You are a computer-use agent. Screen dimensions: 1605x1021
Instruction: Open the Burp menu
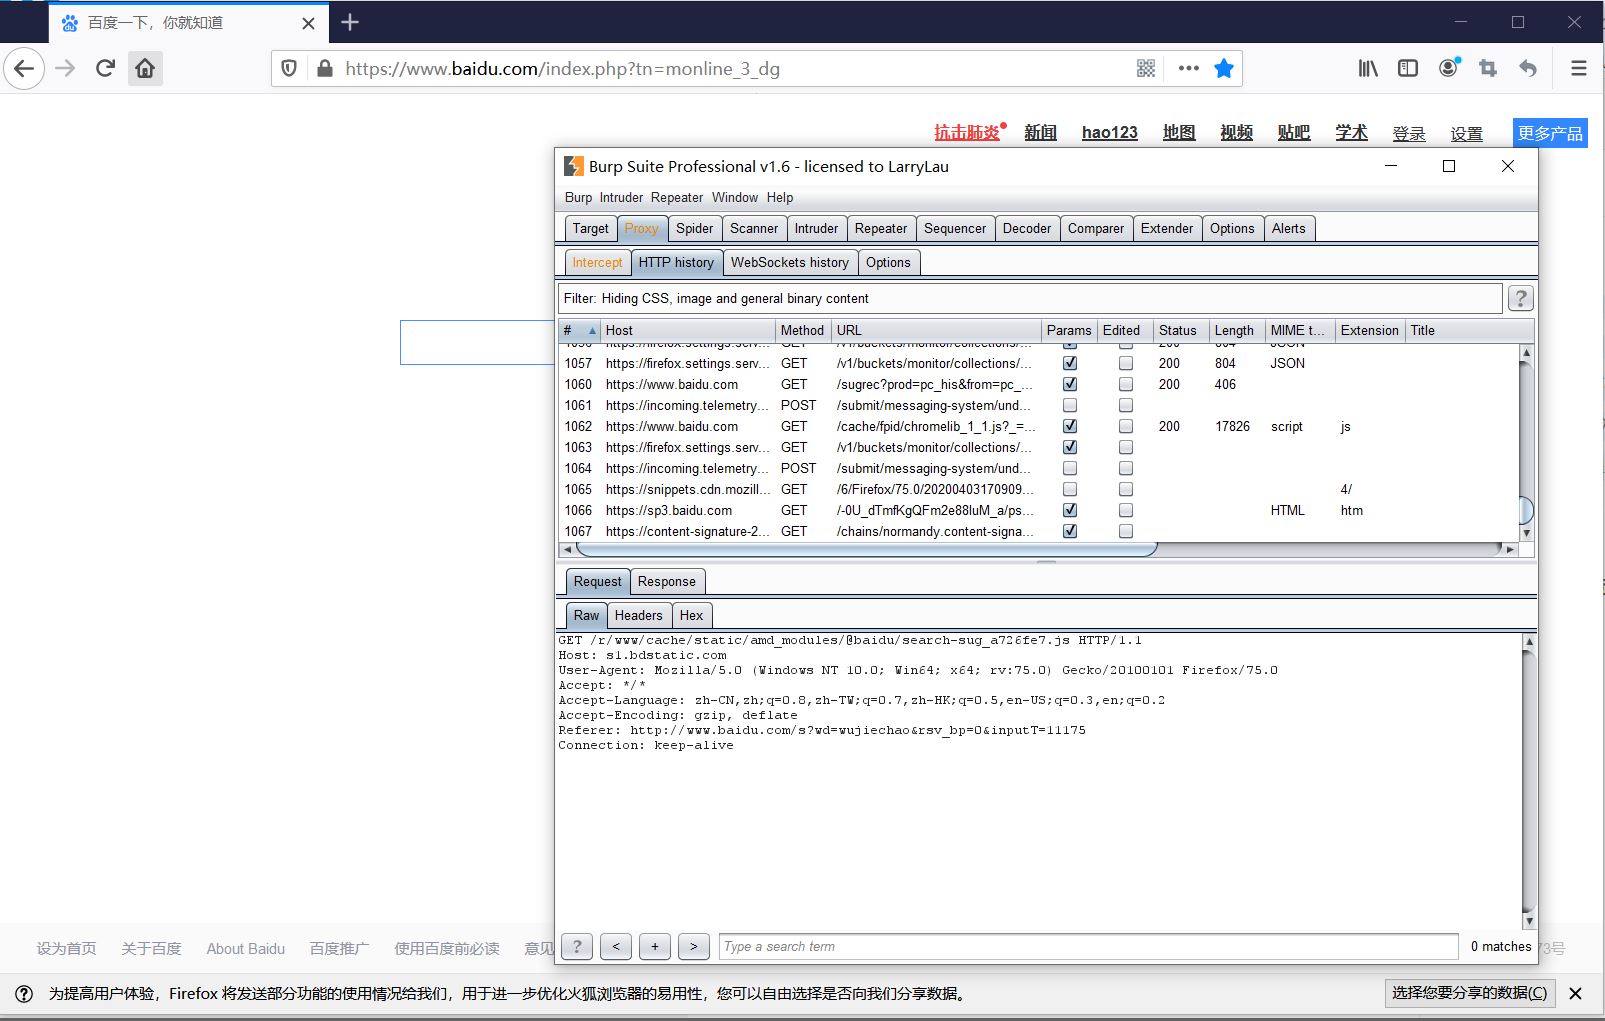pos(578,197)
